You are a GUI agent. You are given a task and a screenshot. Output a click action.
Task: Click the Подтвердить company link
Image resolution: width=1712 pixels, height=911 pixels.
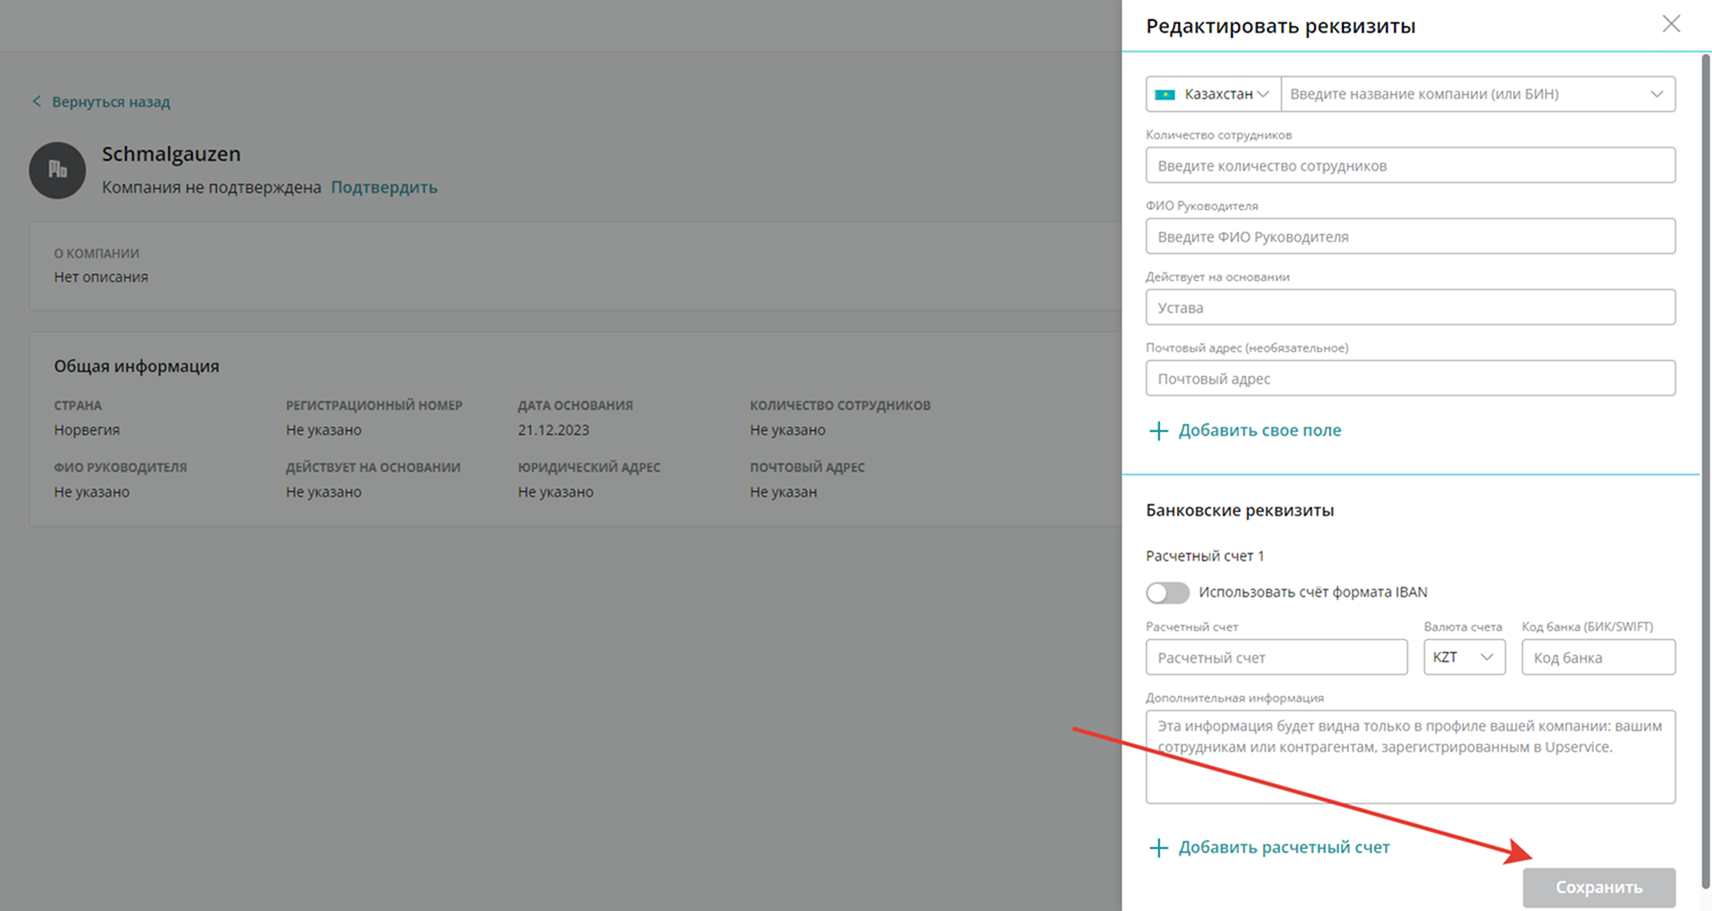click(x=384, y=187)
